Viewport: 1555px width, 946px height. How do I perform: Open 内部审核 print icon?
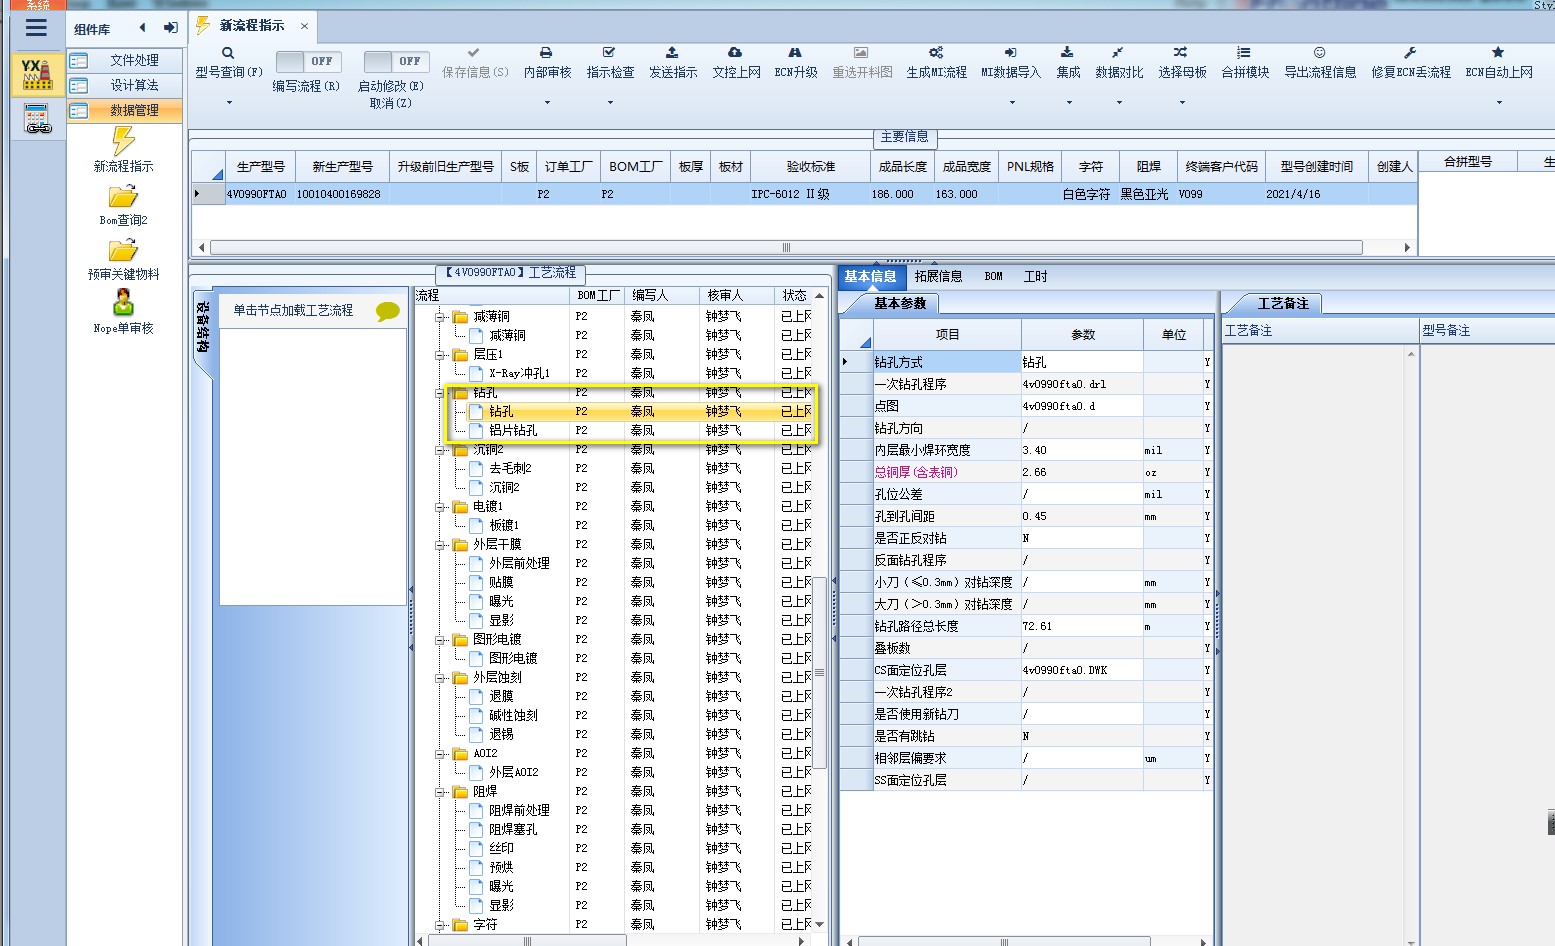[546, 53]
